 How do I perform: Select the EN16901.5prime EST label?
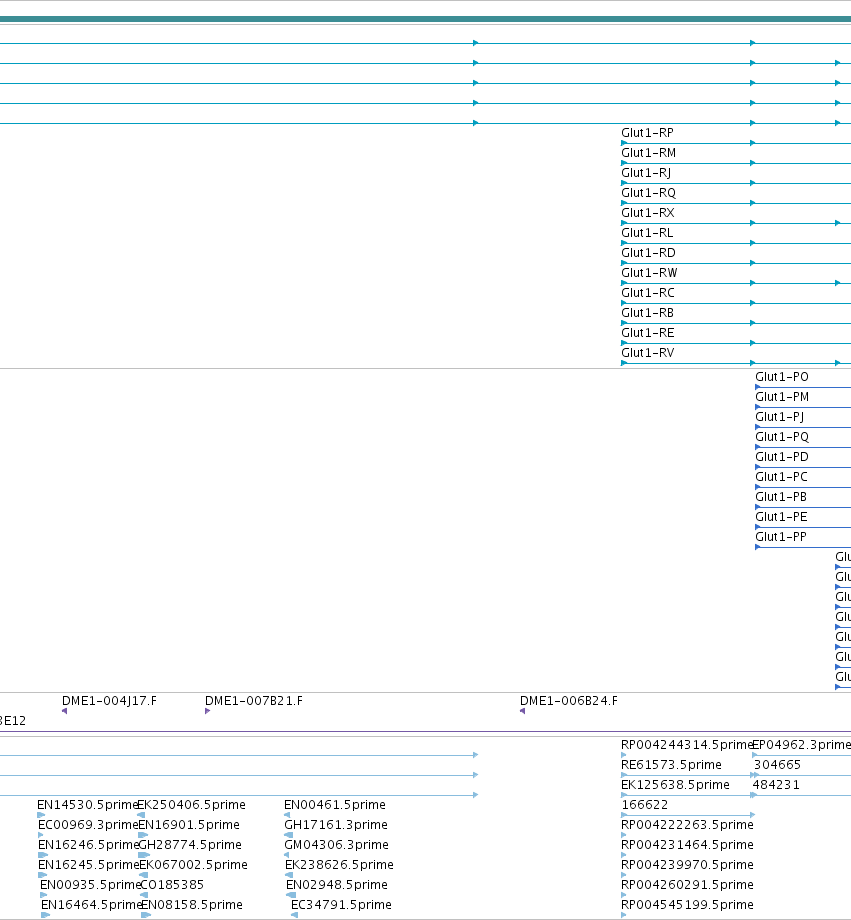(x=189, y=824)
